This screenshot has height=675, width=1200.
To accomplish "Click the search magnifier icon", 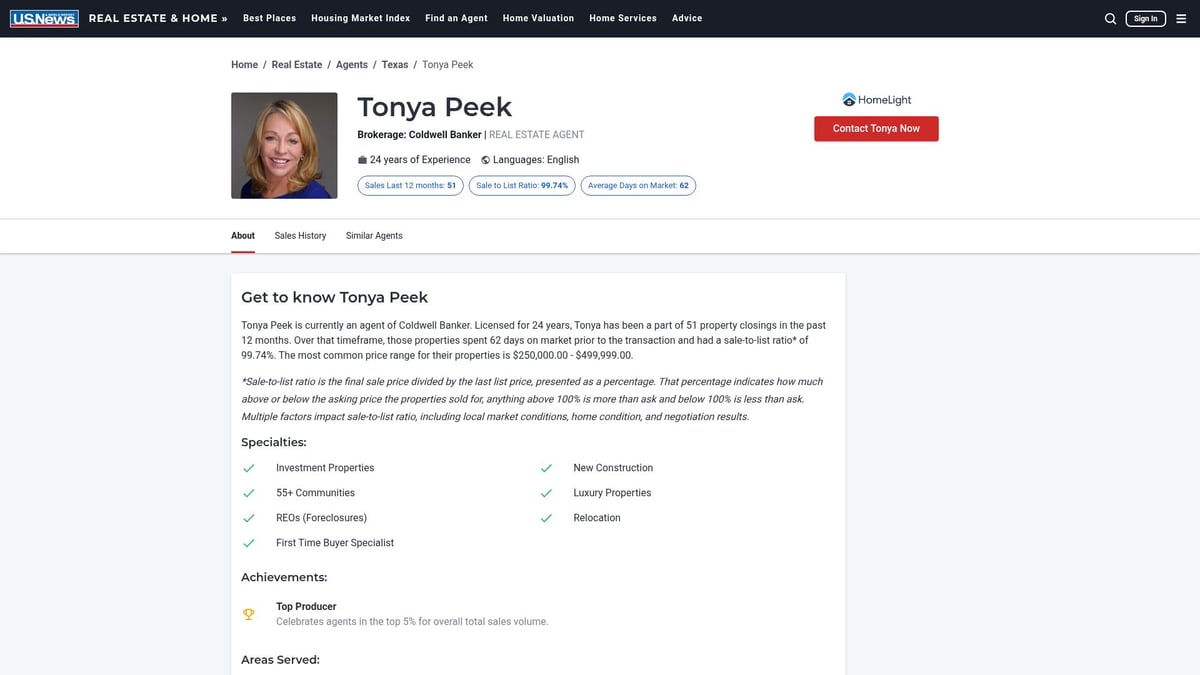I will (1110, 18).
